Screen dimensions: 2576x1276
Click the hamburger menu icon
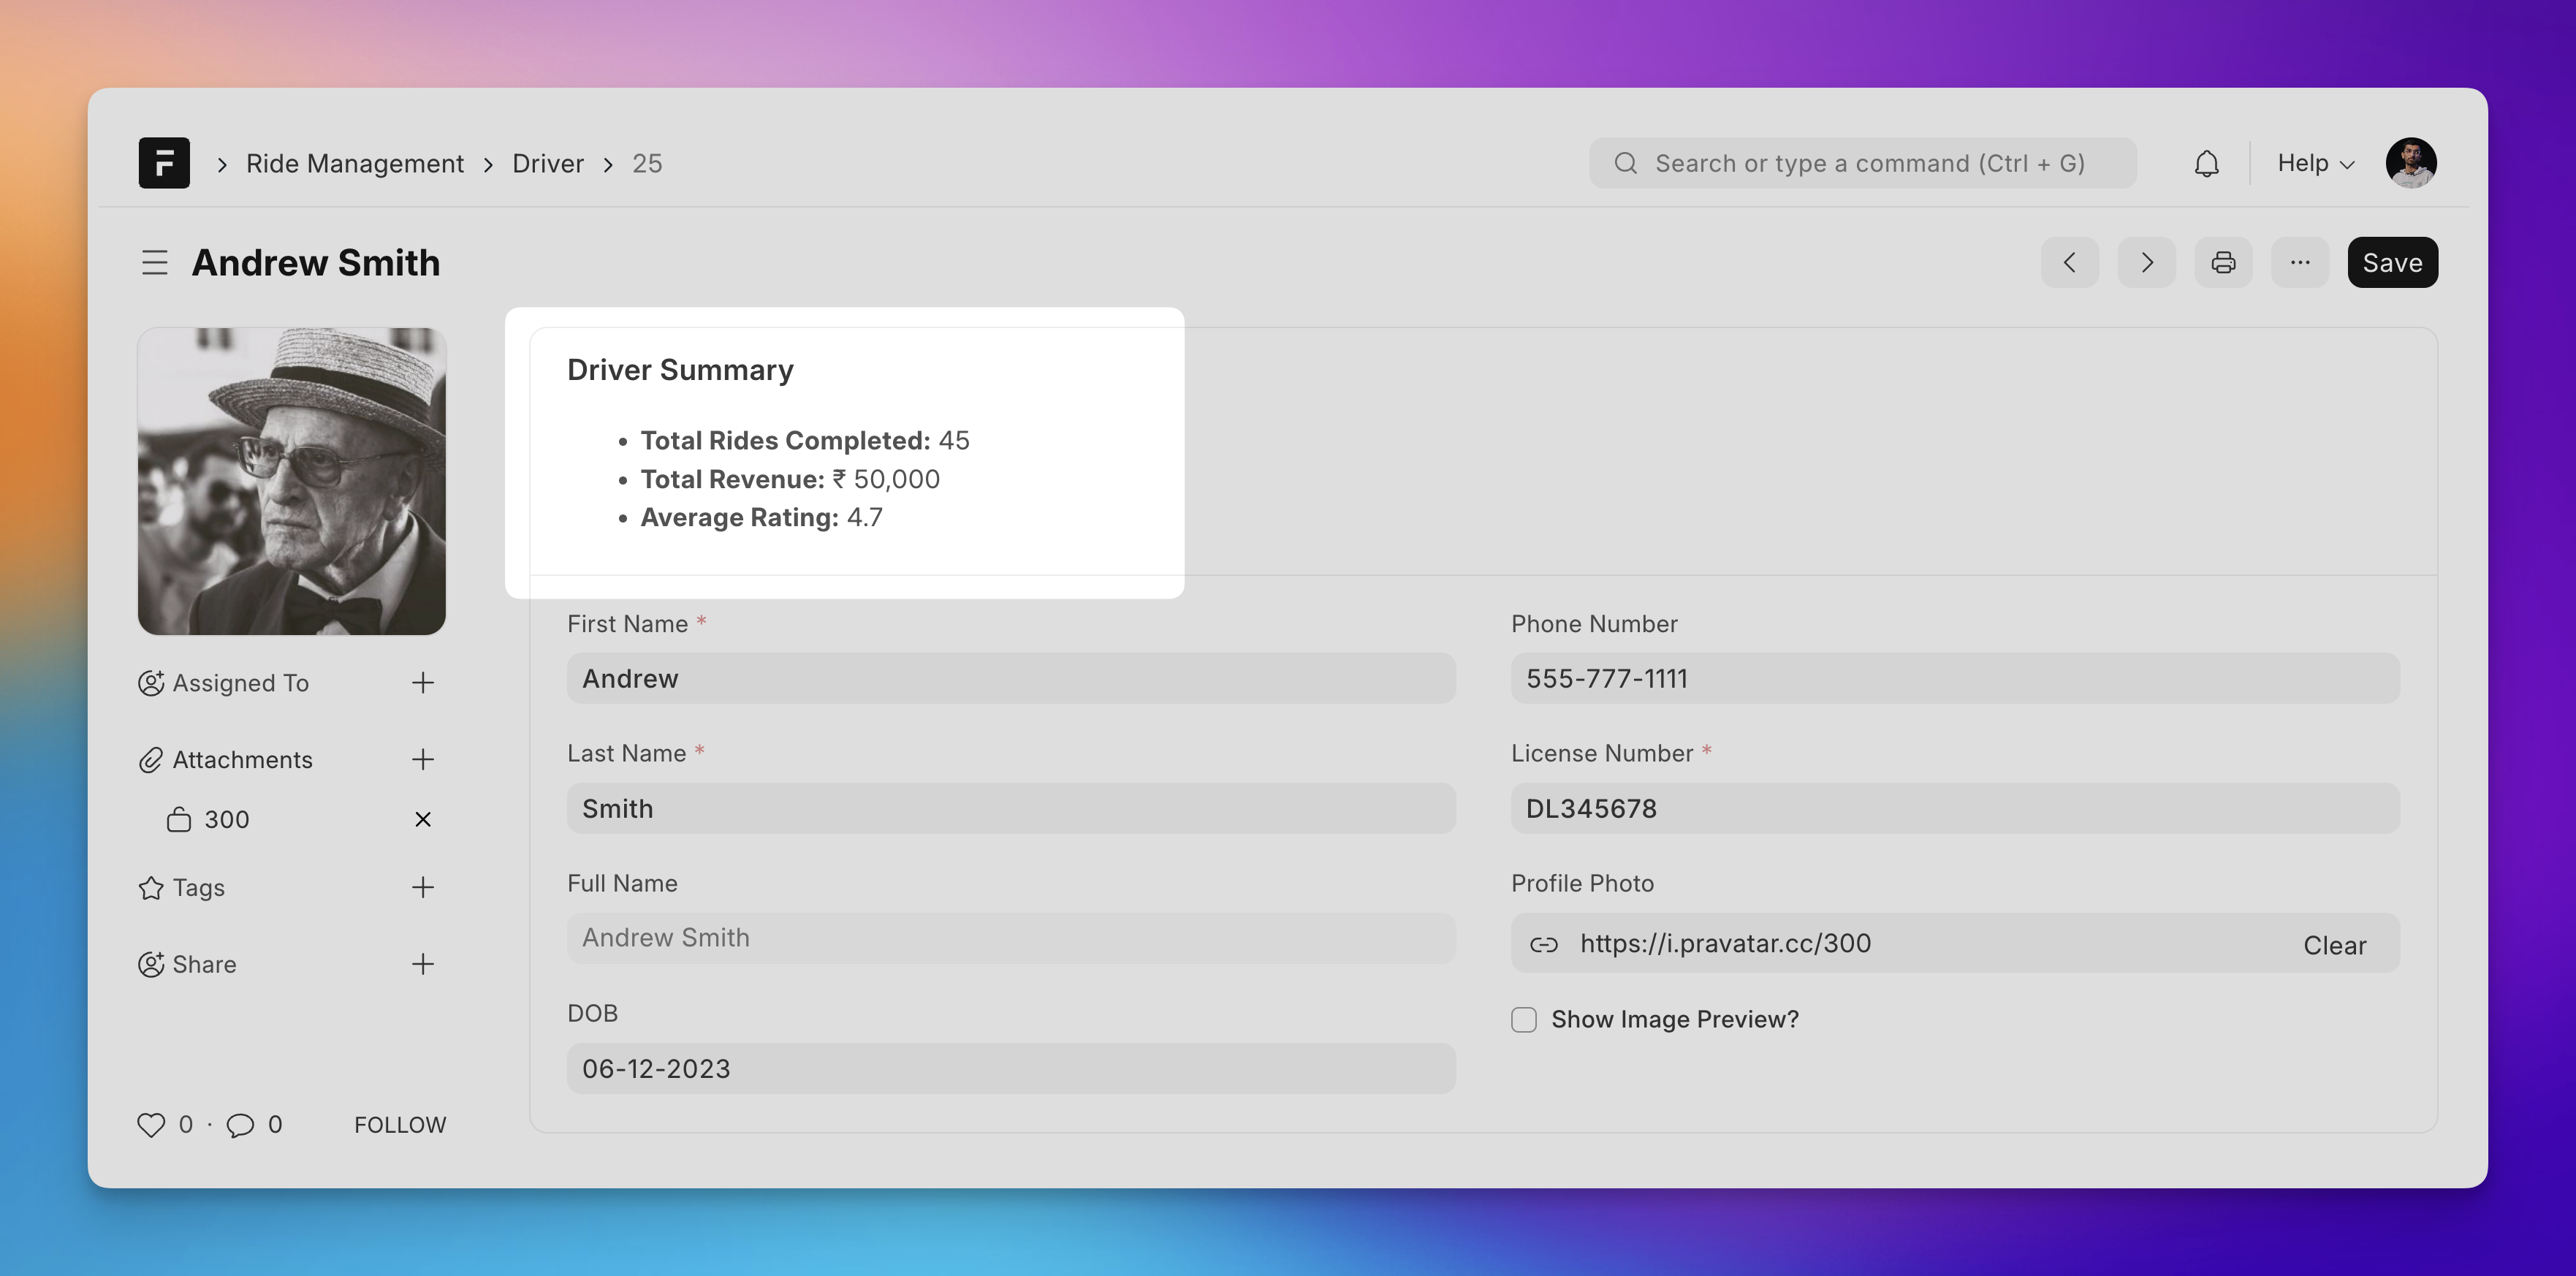154,263
